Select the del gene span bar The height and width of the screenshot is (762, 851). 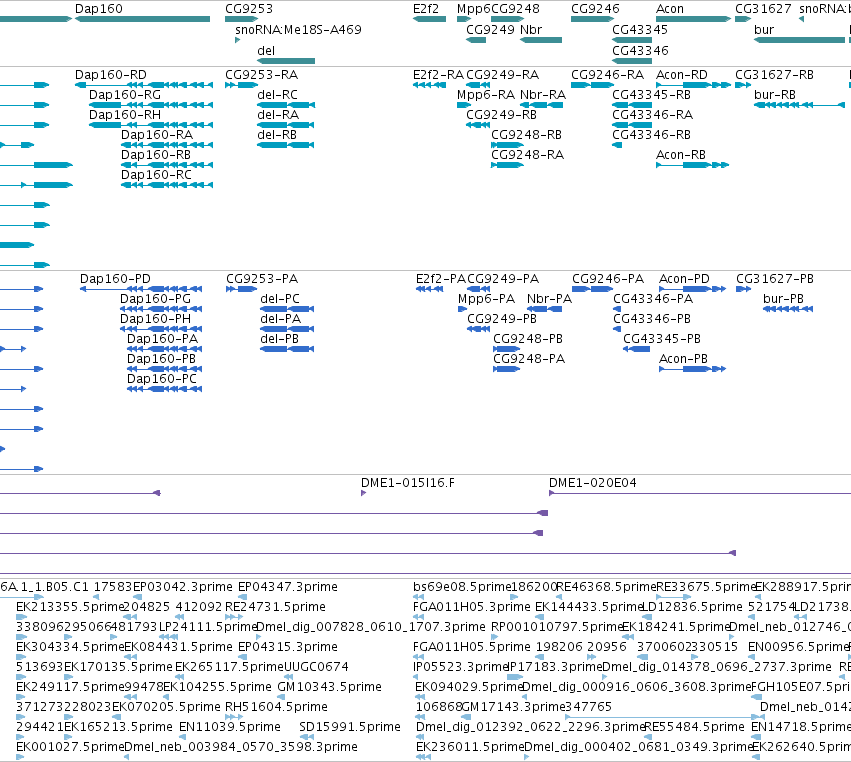point(286,61)
